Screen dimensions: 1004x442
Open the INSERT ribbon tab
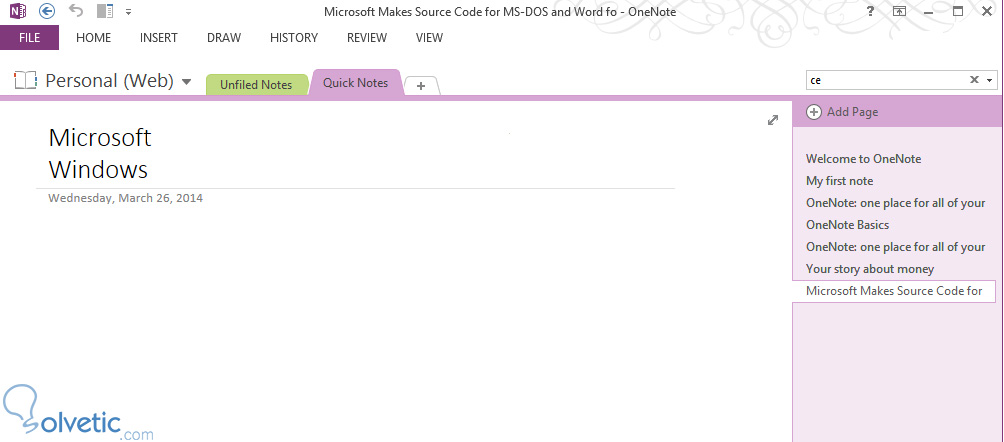click(159, 38)
